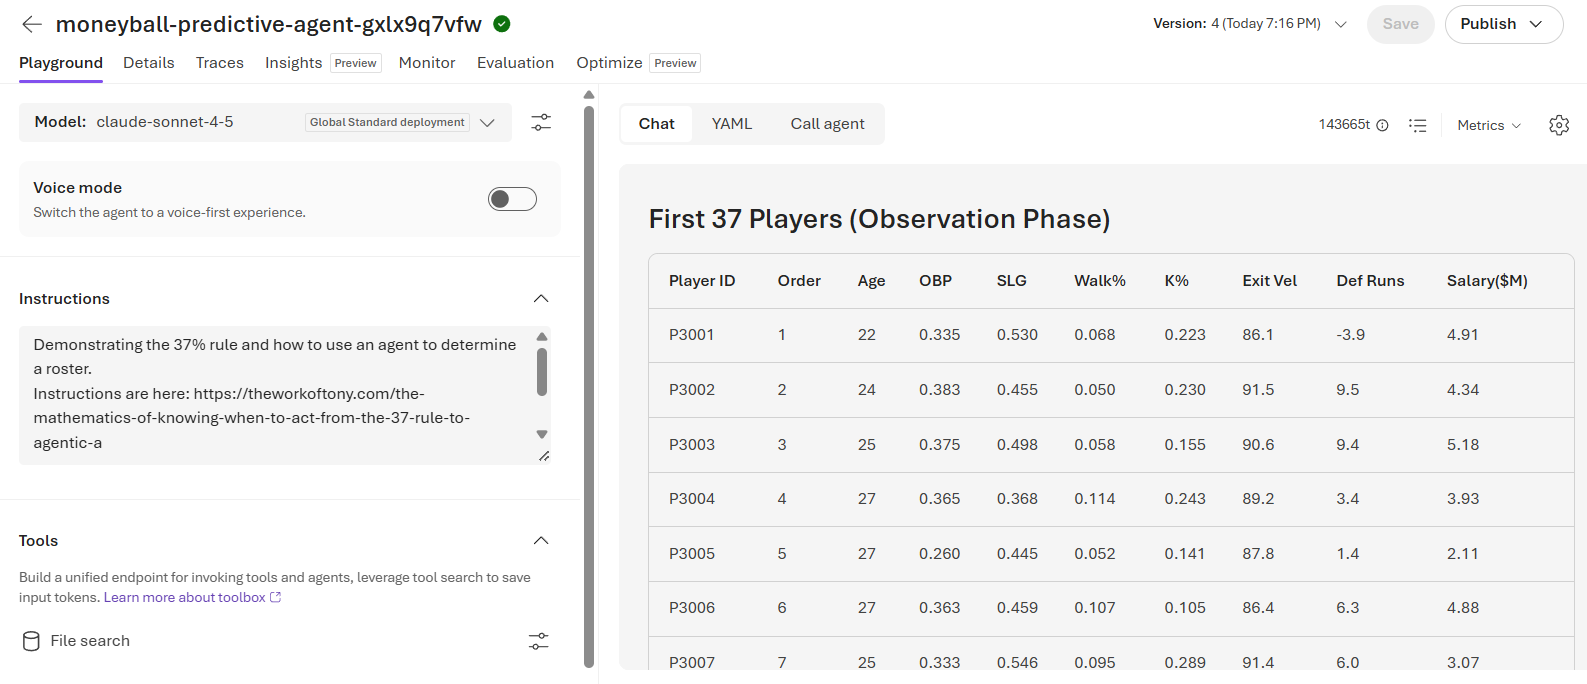Click the green verified status badge
Viewport: 1587px width, 684px height.
pyautogui.click(x=502, y=24)
